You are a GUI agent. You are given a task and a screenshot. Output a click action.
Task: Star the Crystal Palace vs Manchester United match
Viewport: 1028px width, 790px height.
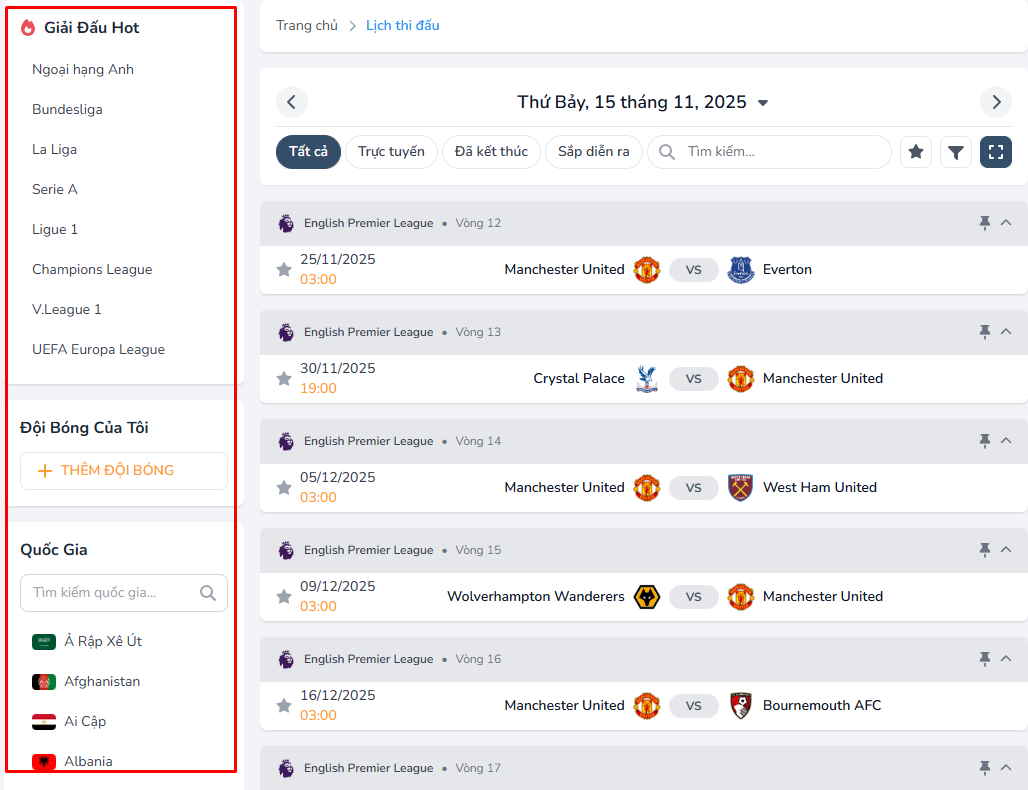click(284, 379)
